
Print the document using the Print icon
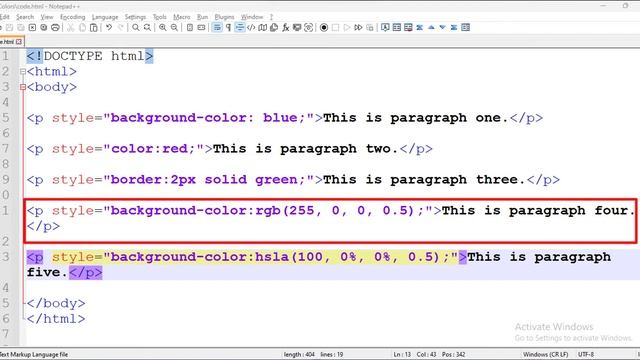55,27
